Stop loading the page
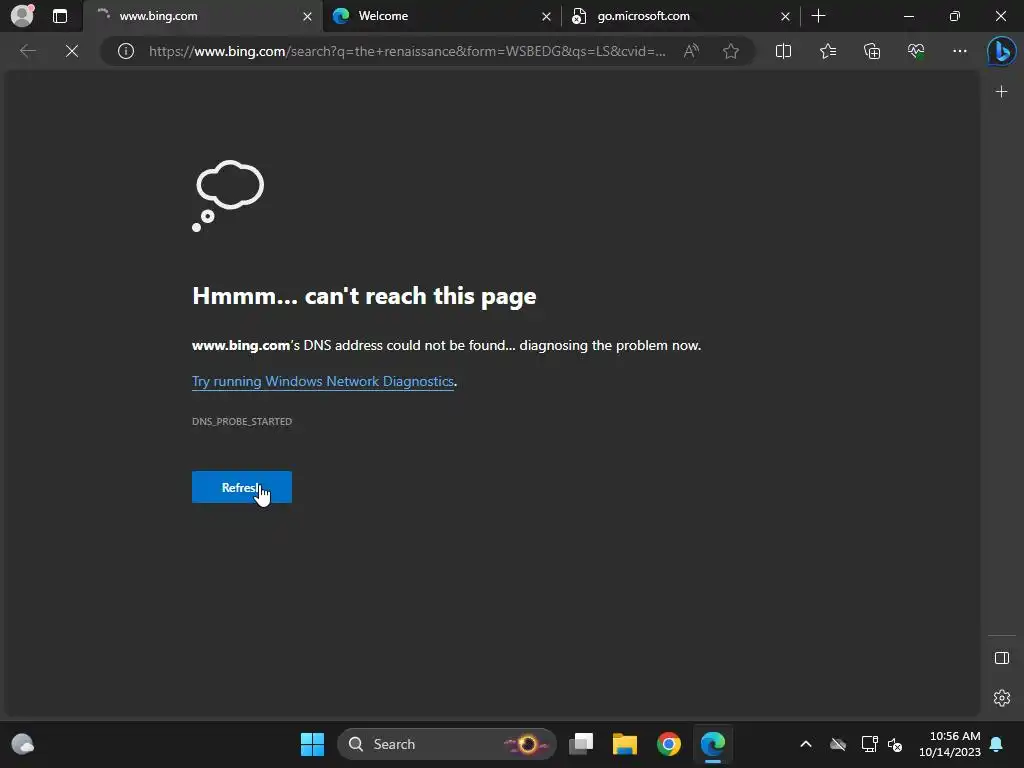The width and height of the screenshot is (1024, 768). tap(72, 51)
